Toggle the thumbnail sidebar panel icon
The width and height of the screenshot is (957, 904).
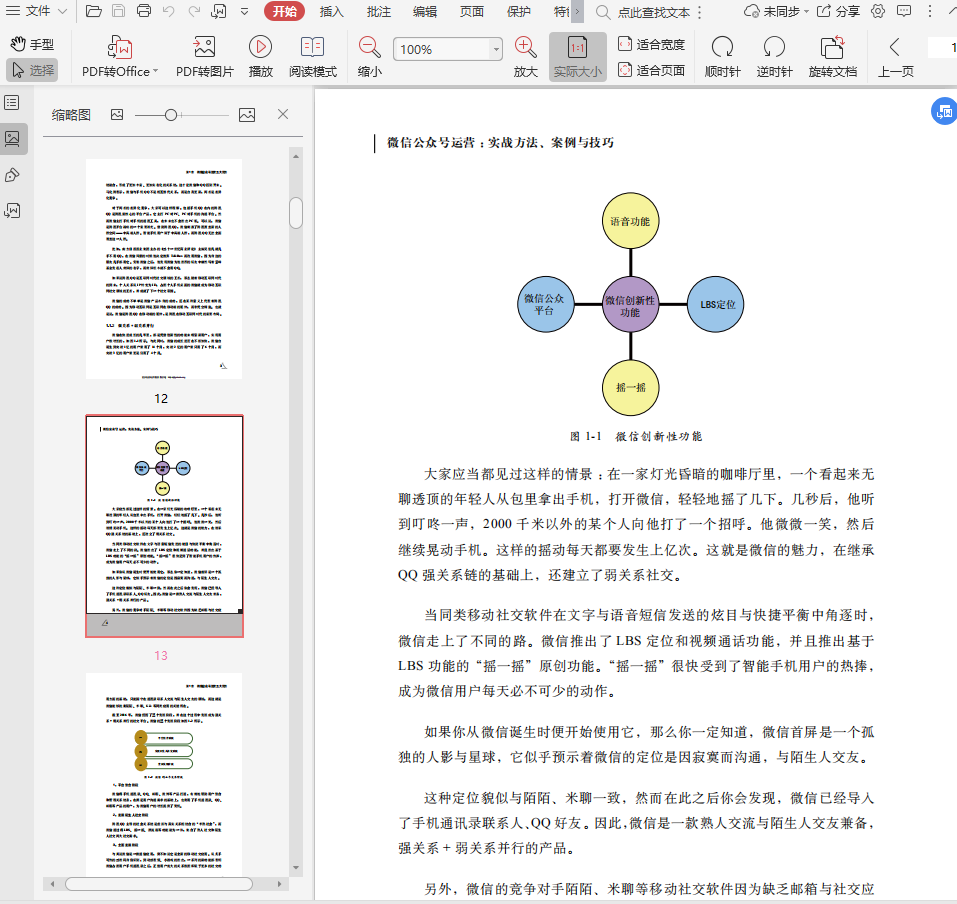click(13, 139)
